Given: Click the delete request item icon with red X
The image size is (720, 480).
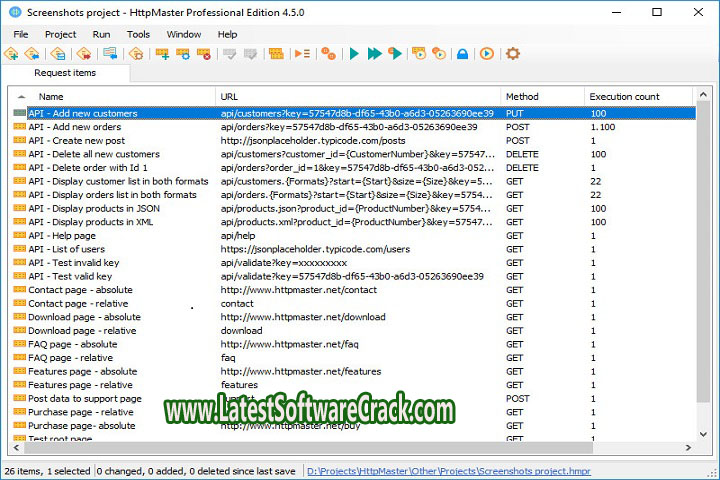Looking at the screenshot, I should (203, 54).
